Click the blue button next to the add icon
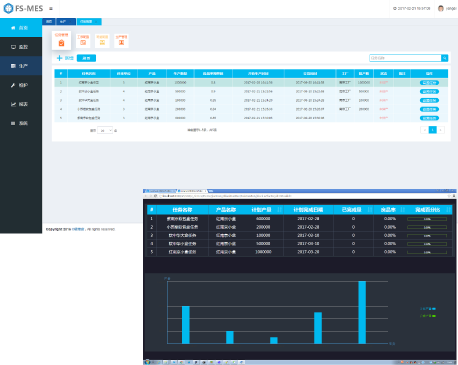The image size is (458, 365). pos(86,58)
